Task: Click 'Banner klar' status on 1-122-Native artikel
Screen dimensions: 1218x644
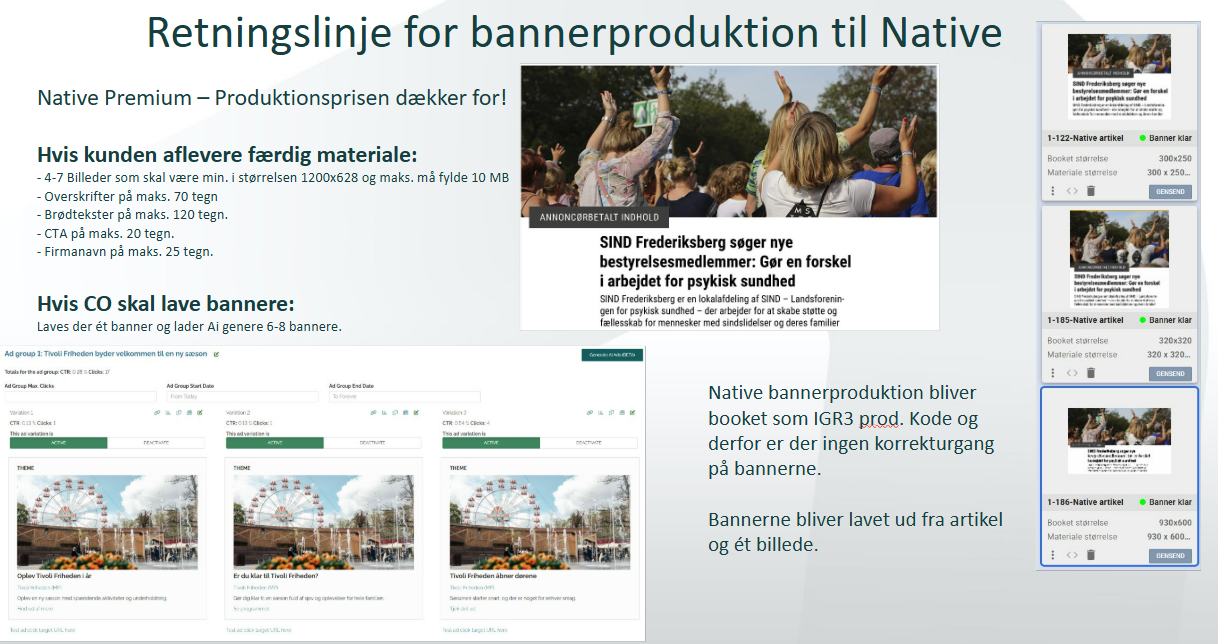Action: 1166,138
